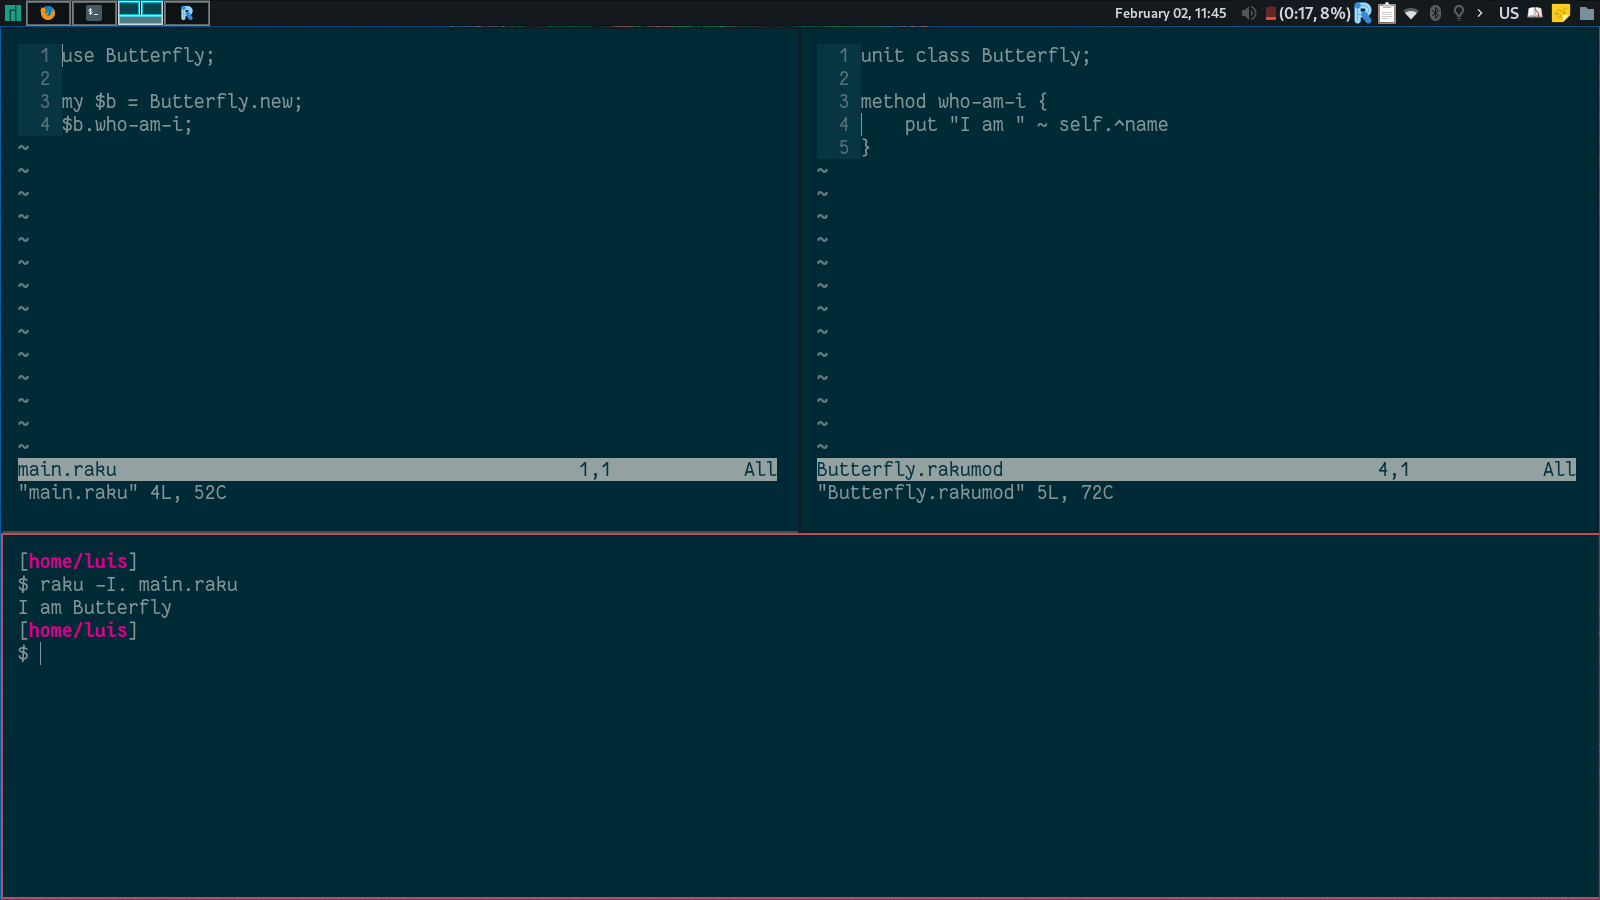Mute the volume speaker icon
This screenshot has height=900, width=1600.
[x=1248, y=13]
